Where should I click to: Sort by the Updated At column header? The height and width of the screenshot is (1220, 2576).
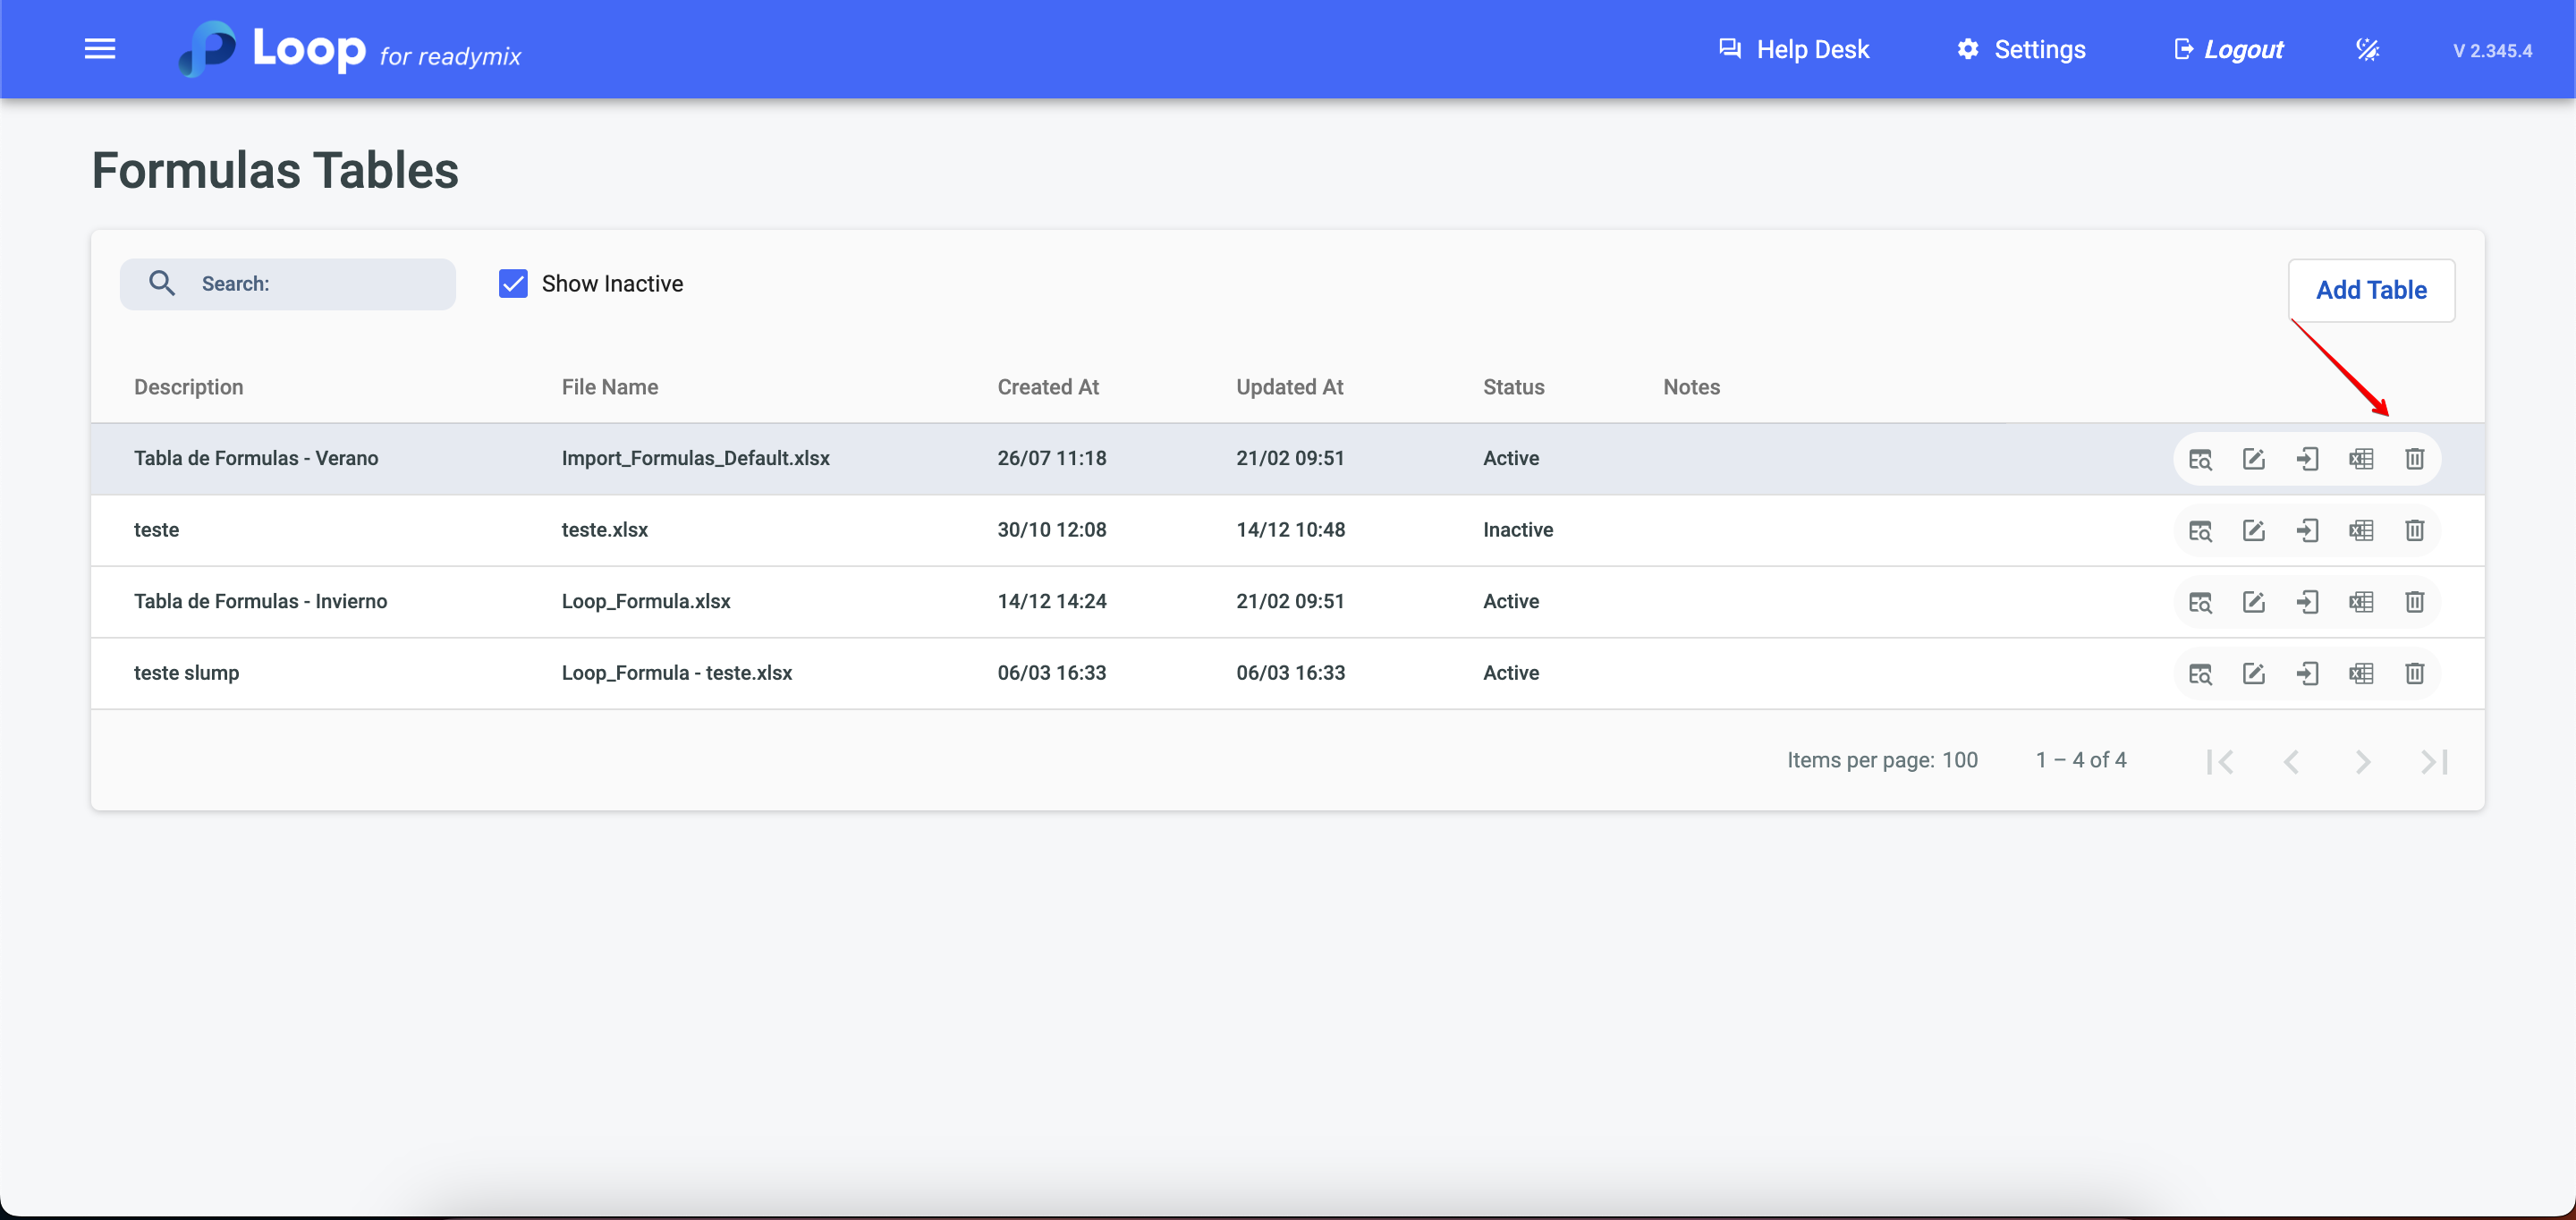[x=1289, y=387]
